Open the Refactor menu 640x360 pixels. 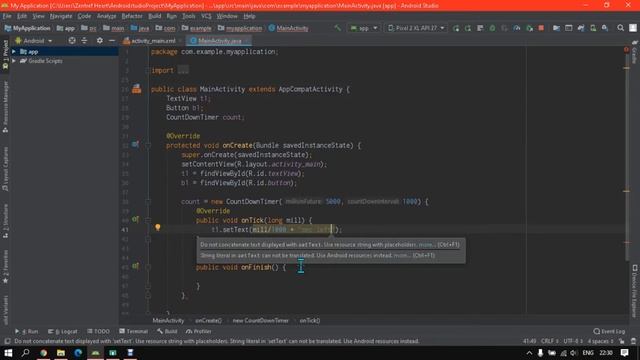pos(132,16)
